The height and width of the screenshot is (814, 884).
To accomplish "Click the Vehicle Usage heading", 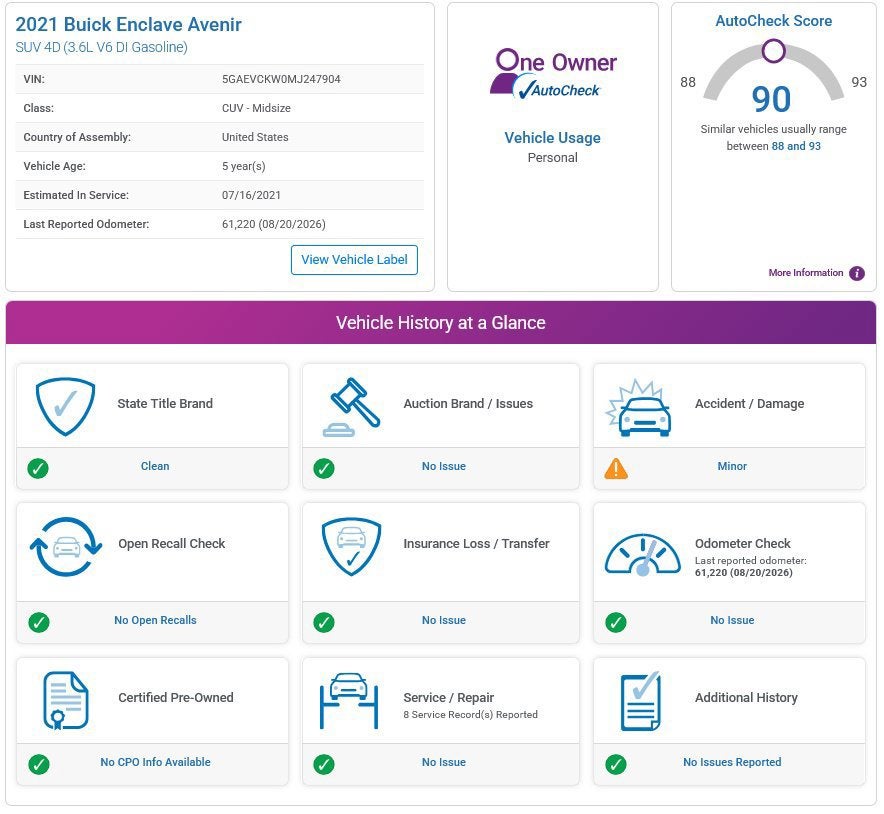I will pos(552,138).
